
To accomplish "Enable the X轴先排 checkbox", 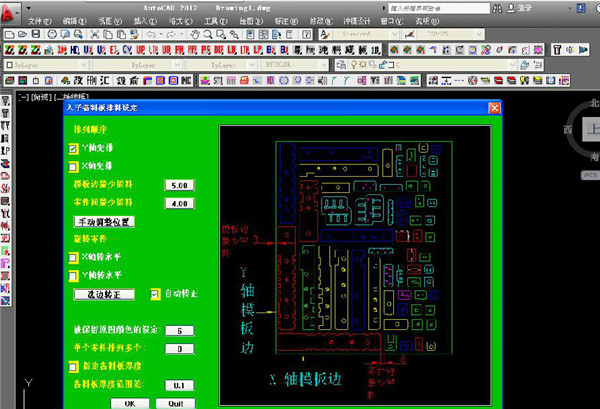I will coord(73,167).
